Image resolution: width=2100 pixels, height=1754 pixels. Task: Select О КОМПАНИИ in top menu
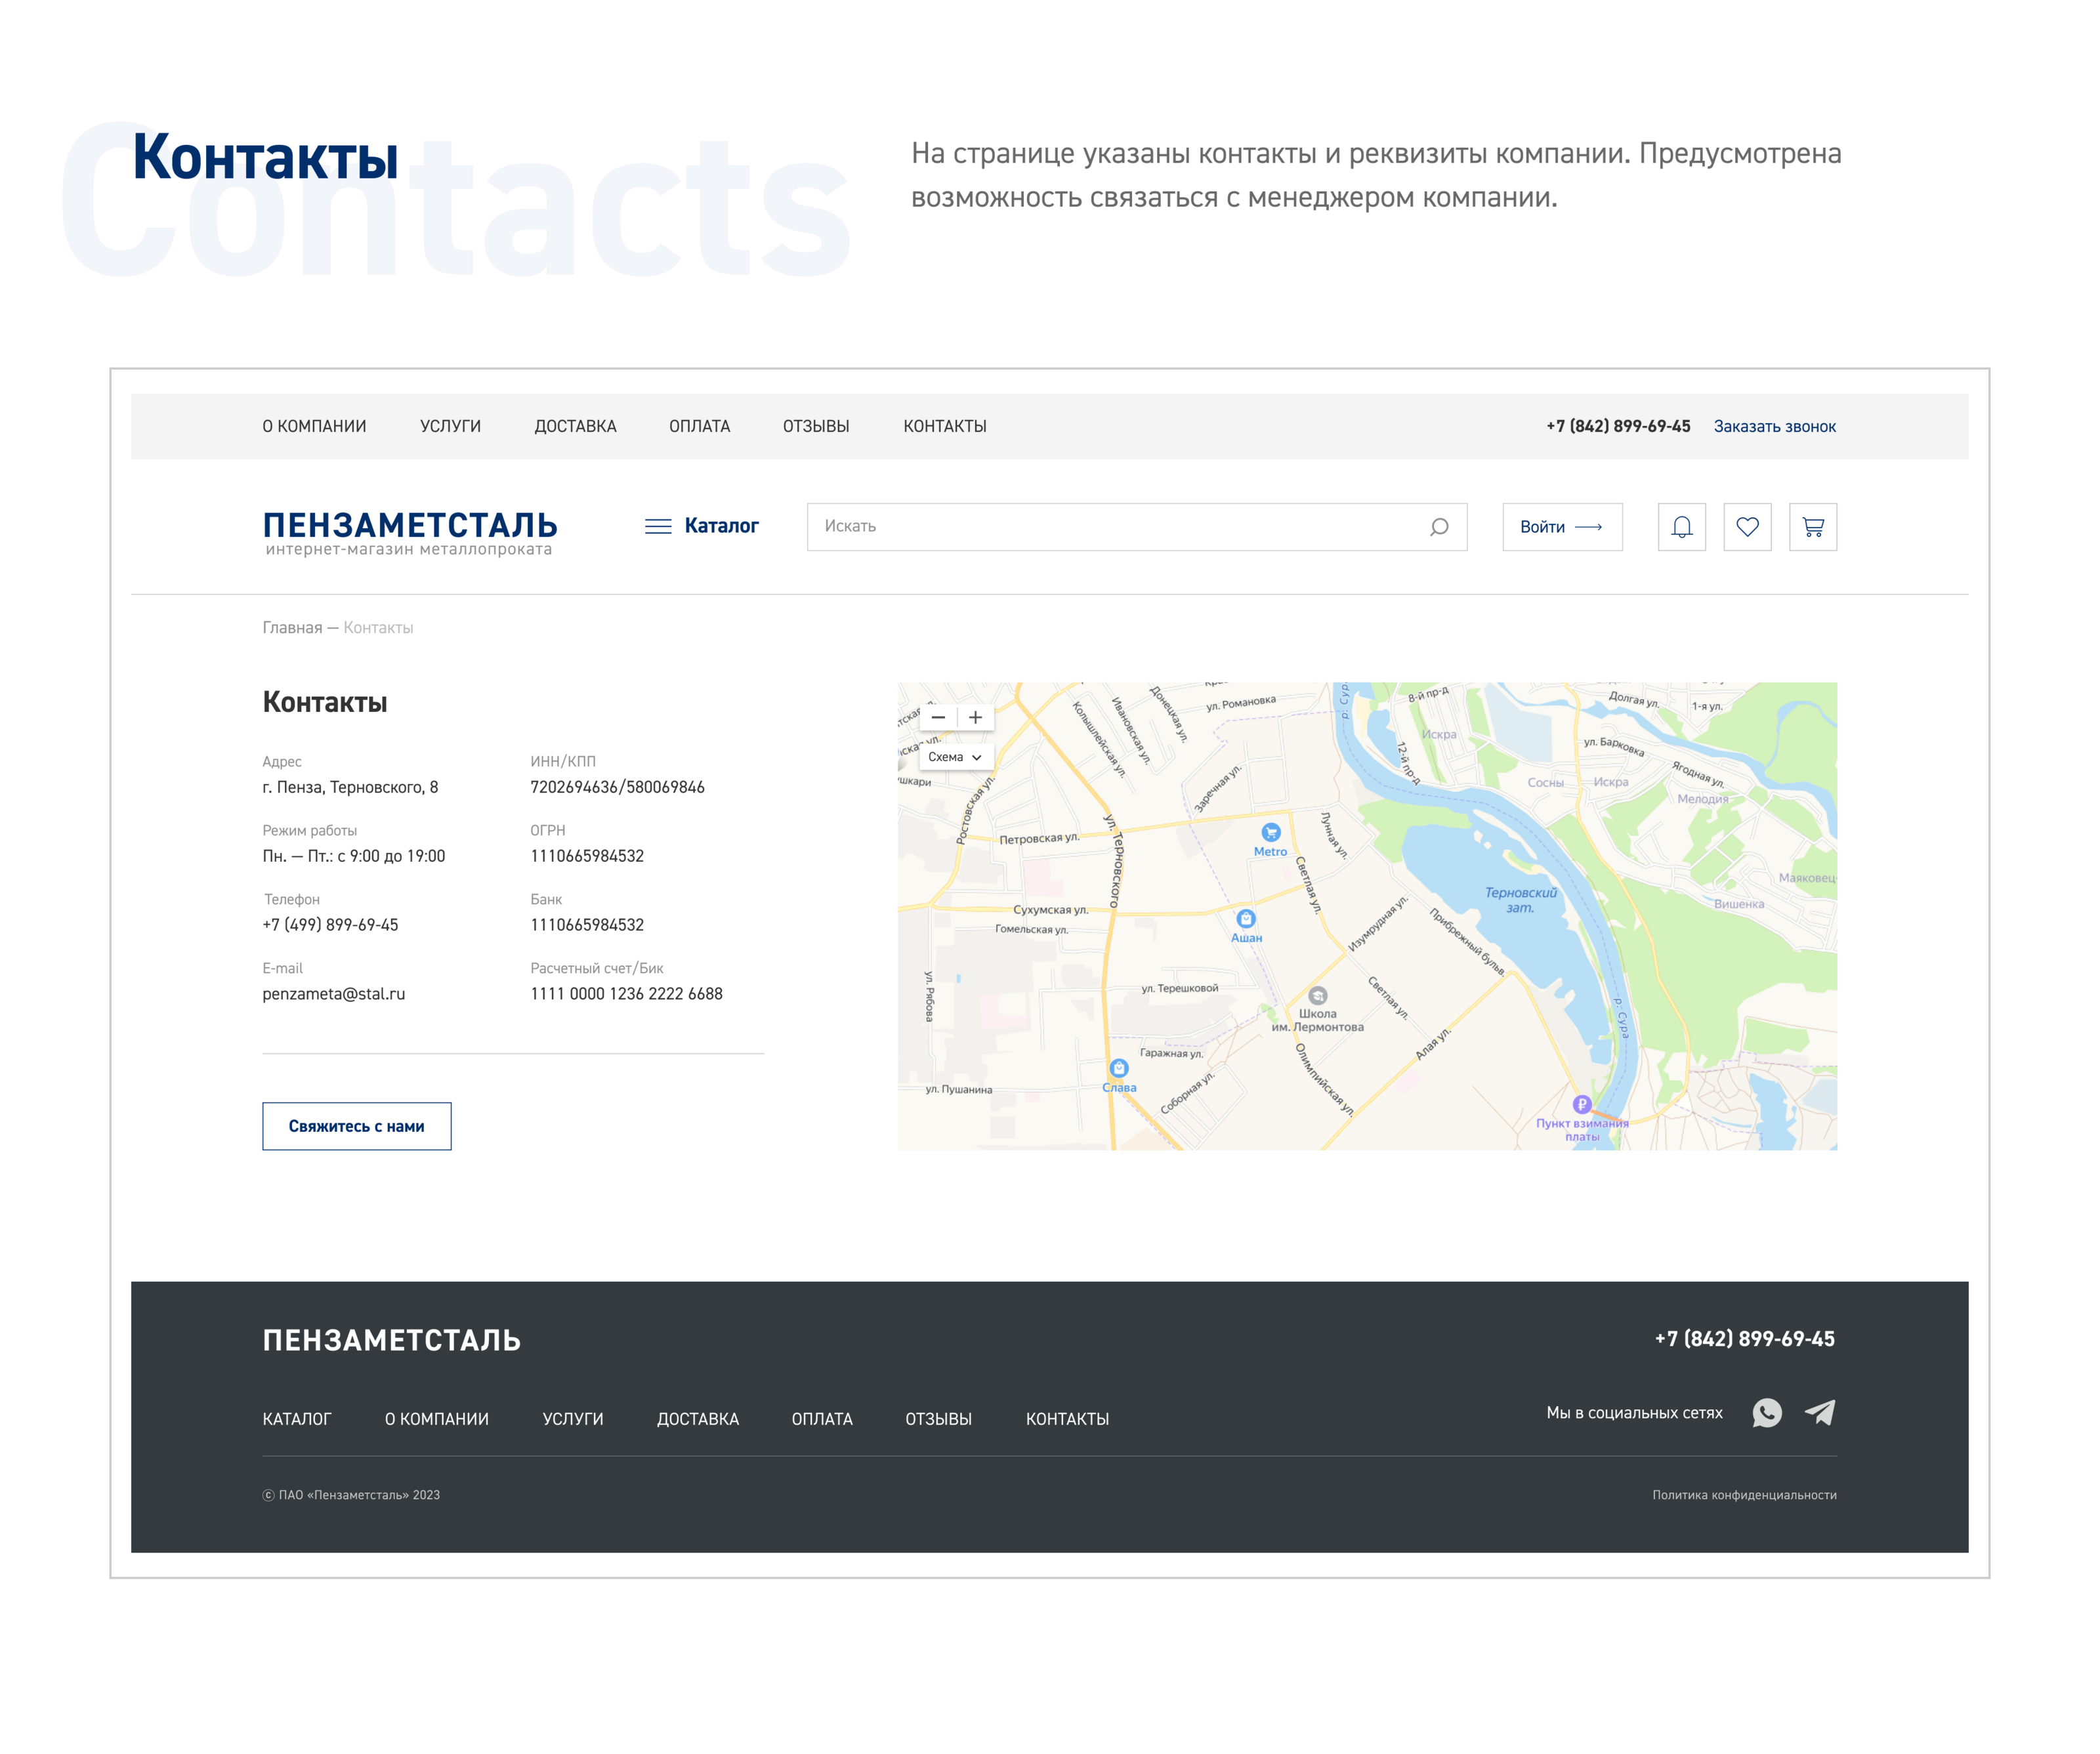pos(314,426)
